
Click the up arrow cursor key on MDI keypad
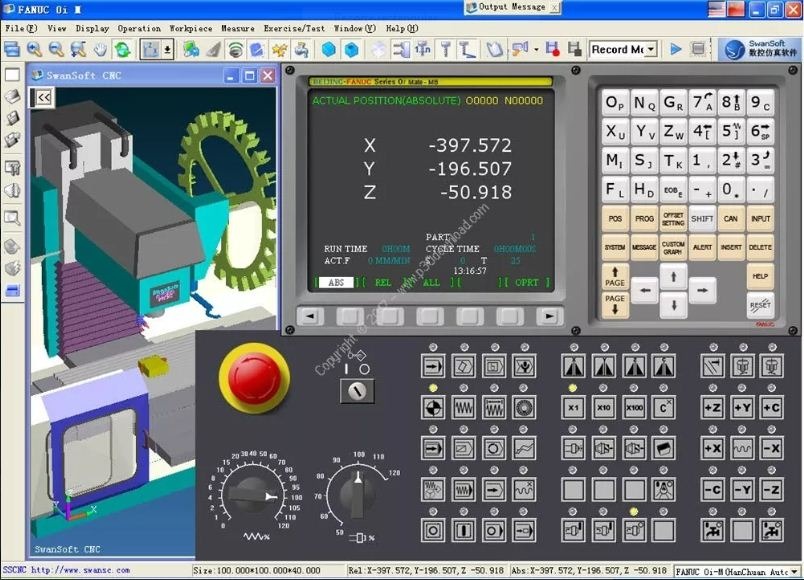673,277
